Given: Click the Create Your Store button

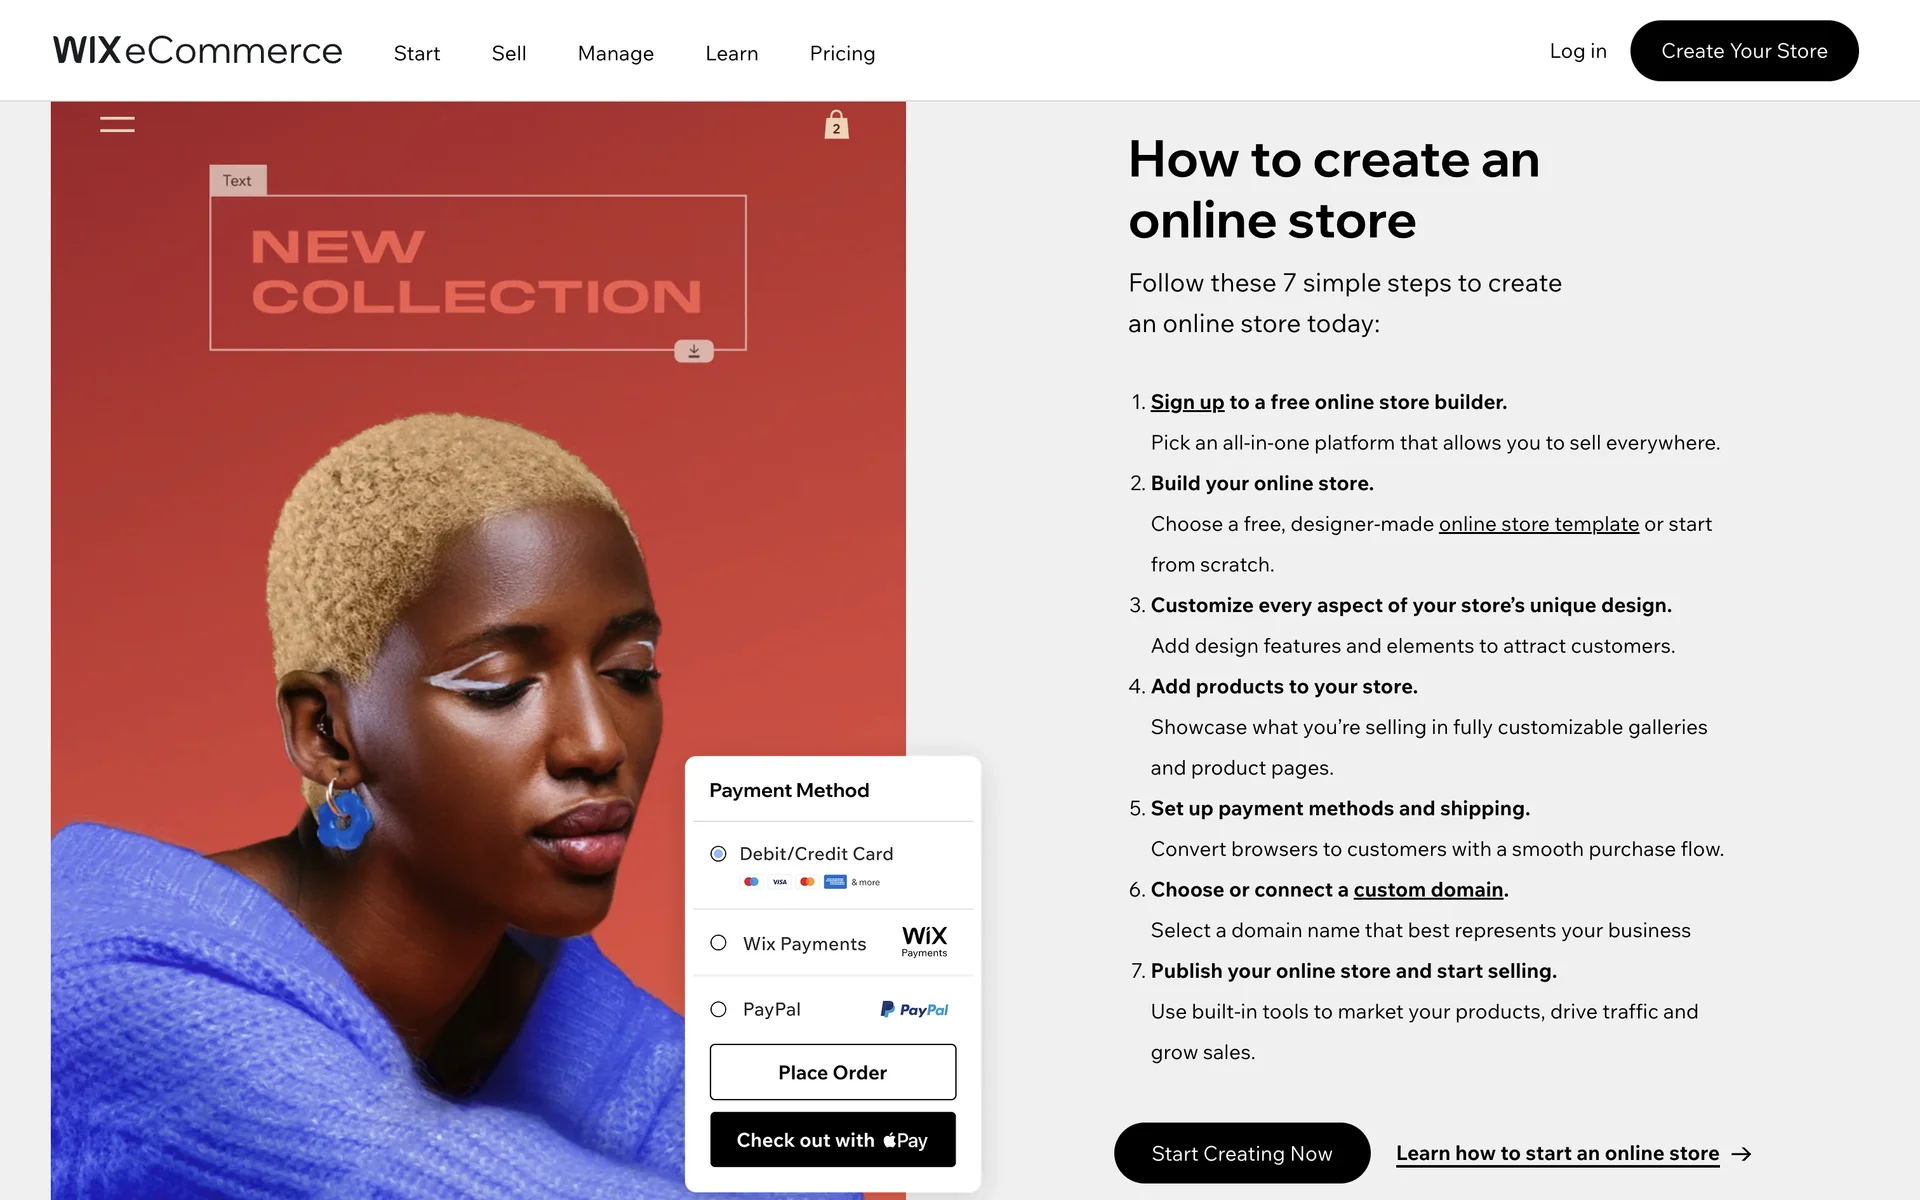Looking at the screenshot, I should coord(1744,51).
